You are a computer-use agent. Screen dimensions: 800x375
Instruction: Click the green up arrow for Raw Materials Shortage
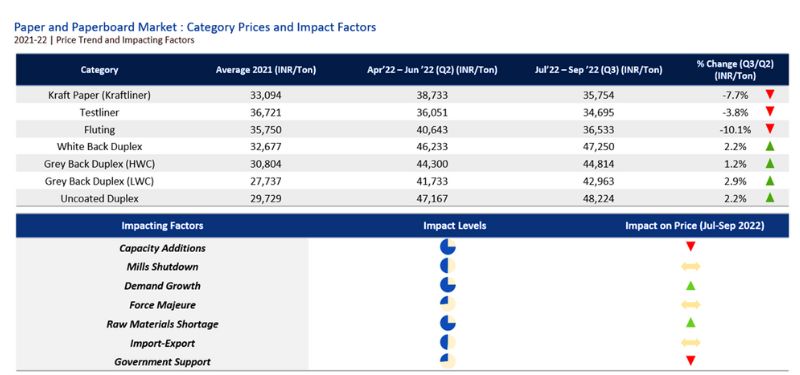coord(690,322)
